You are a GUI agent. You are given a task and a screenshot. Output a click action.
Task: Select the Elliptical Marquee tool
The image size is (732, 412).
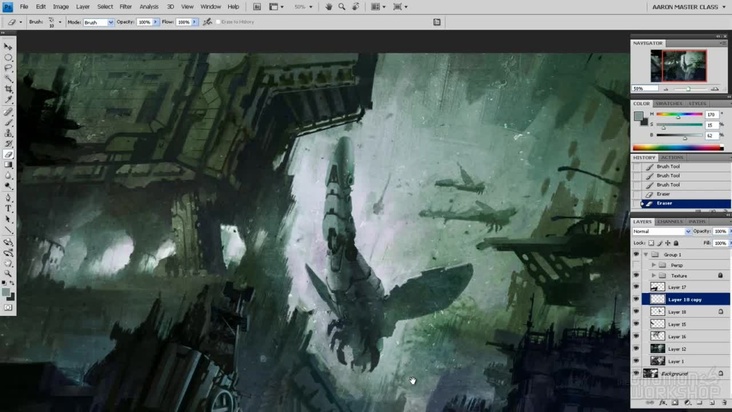(x=8, y=57)
